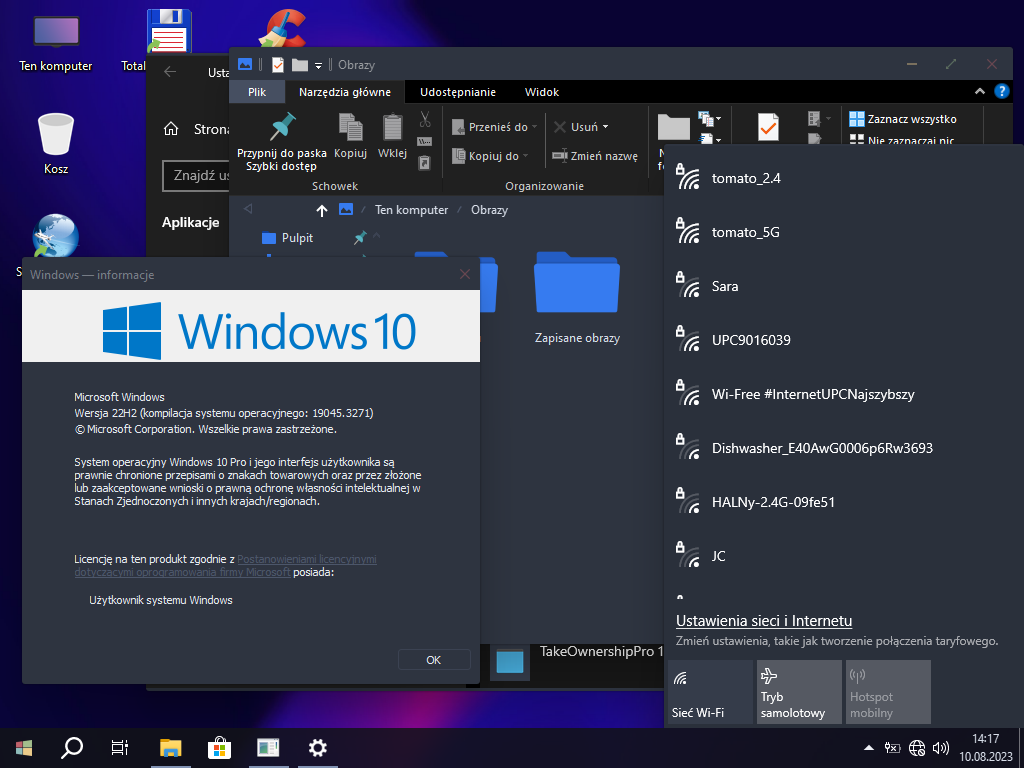Click the volume speaker icon in tray
Image resolution: width=1024 pixels, height=768 pixels.
(x=940, y=747)
